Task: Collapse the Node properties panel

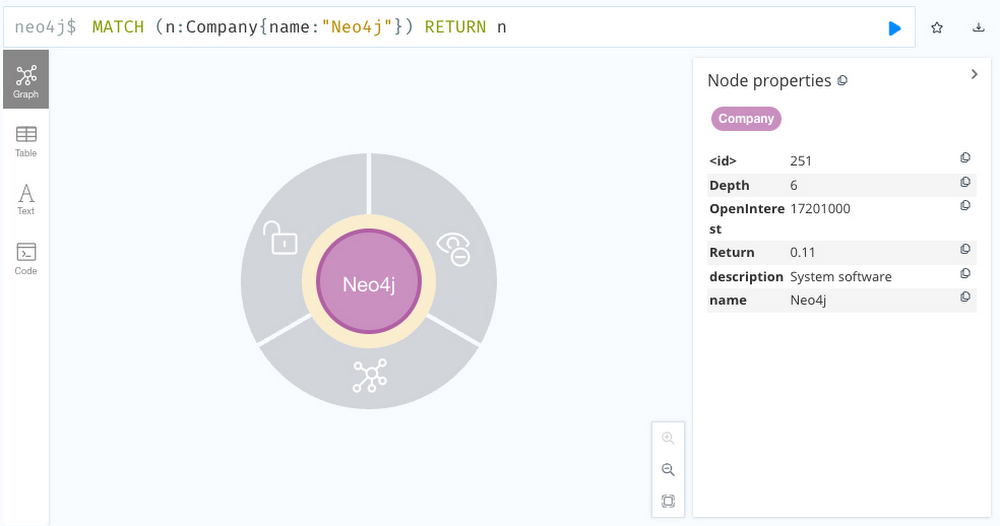Action: [974, 74]
